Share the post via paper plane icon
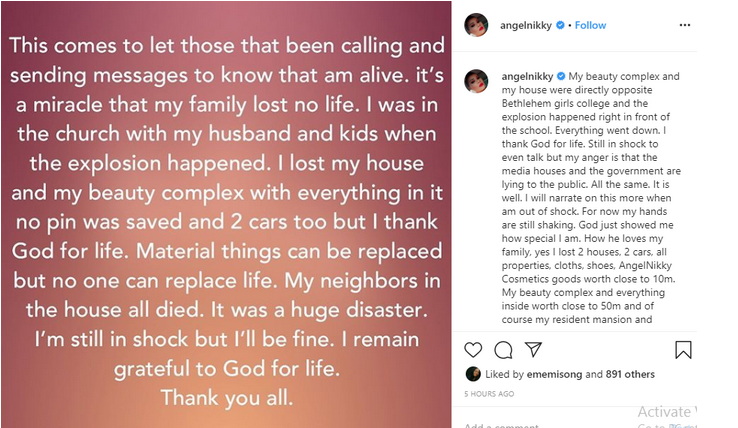 click(533, 350)
